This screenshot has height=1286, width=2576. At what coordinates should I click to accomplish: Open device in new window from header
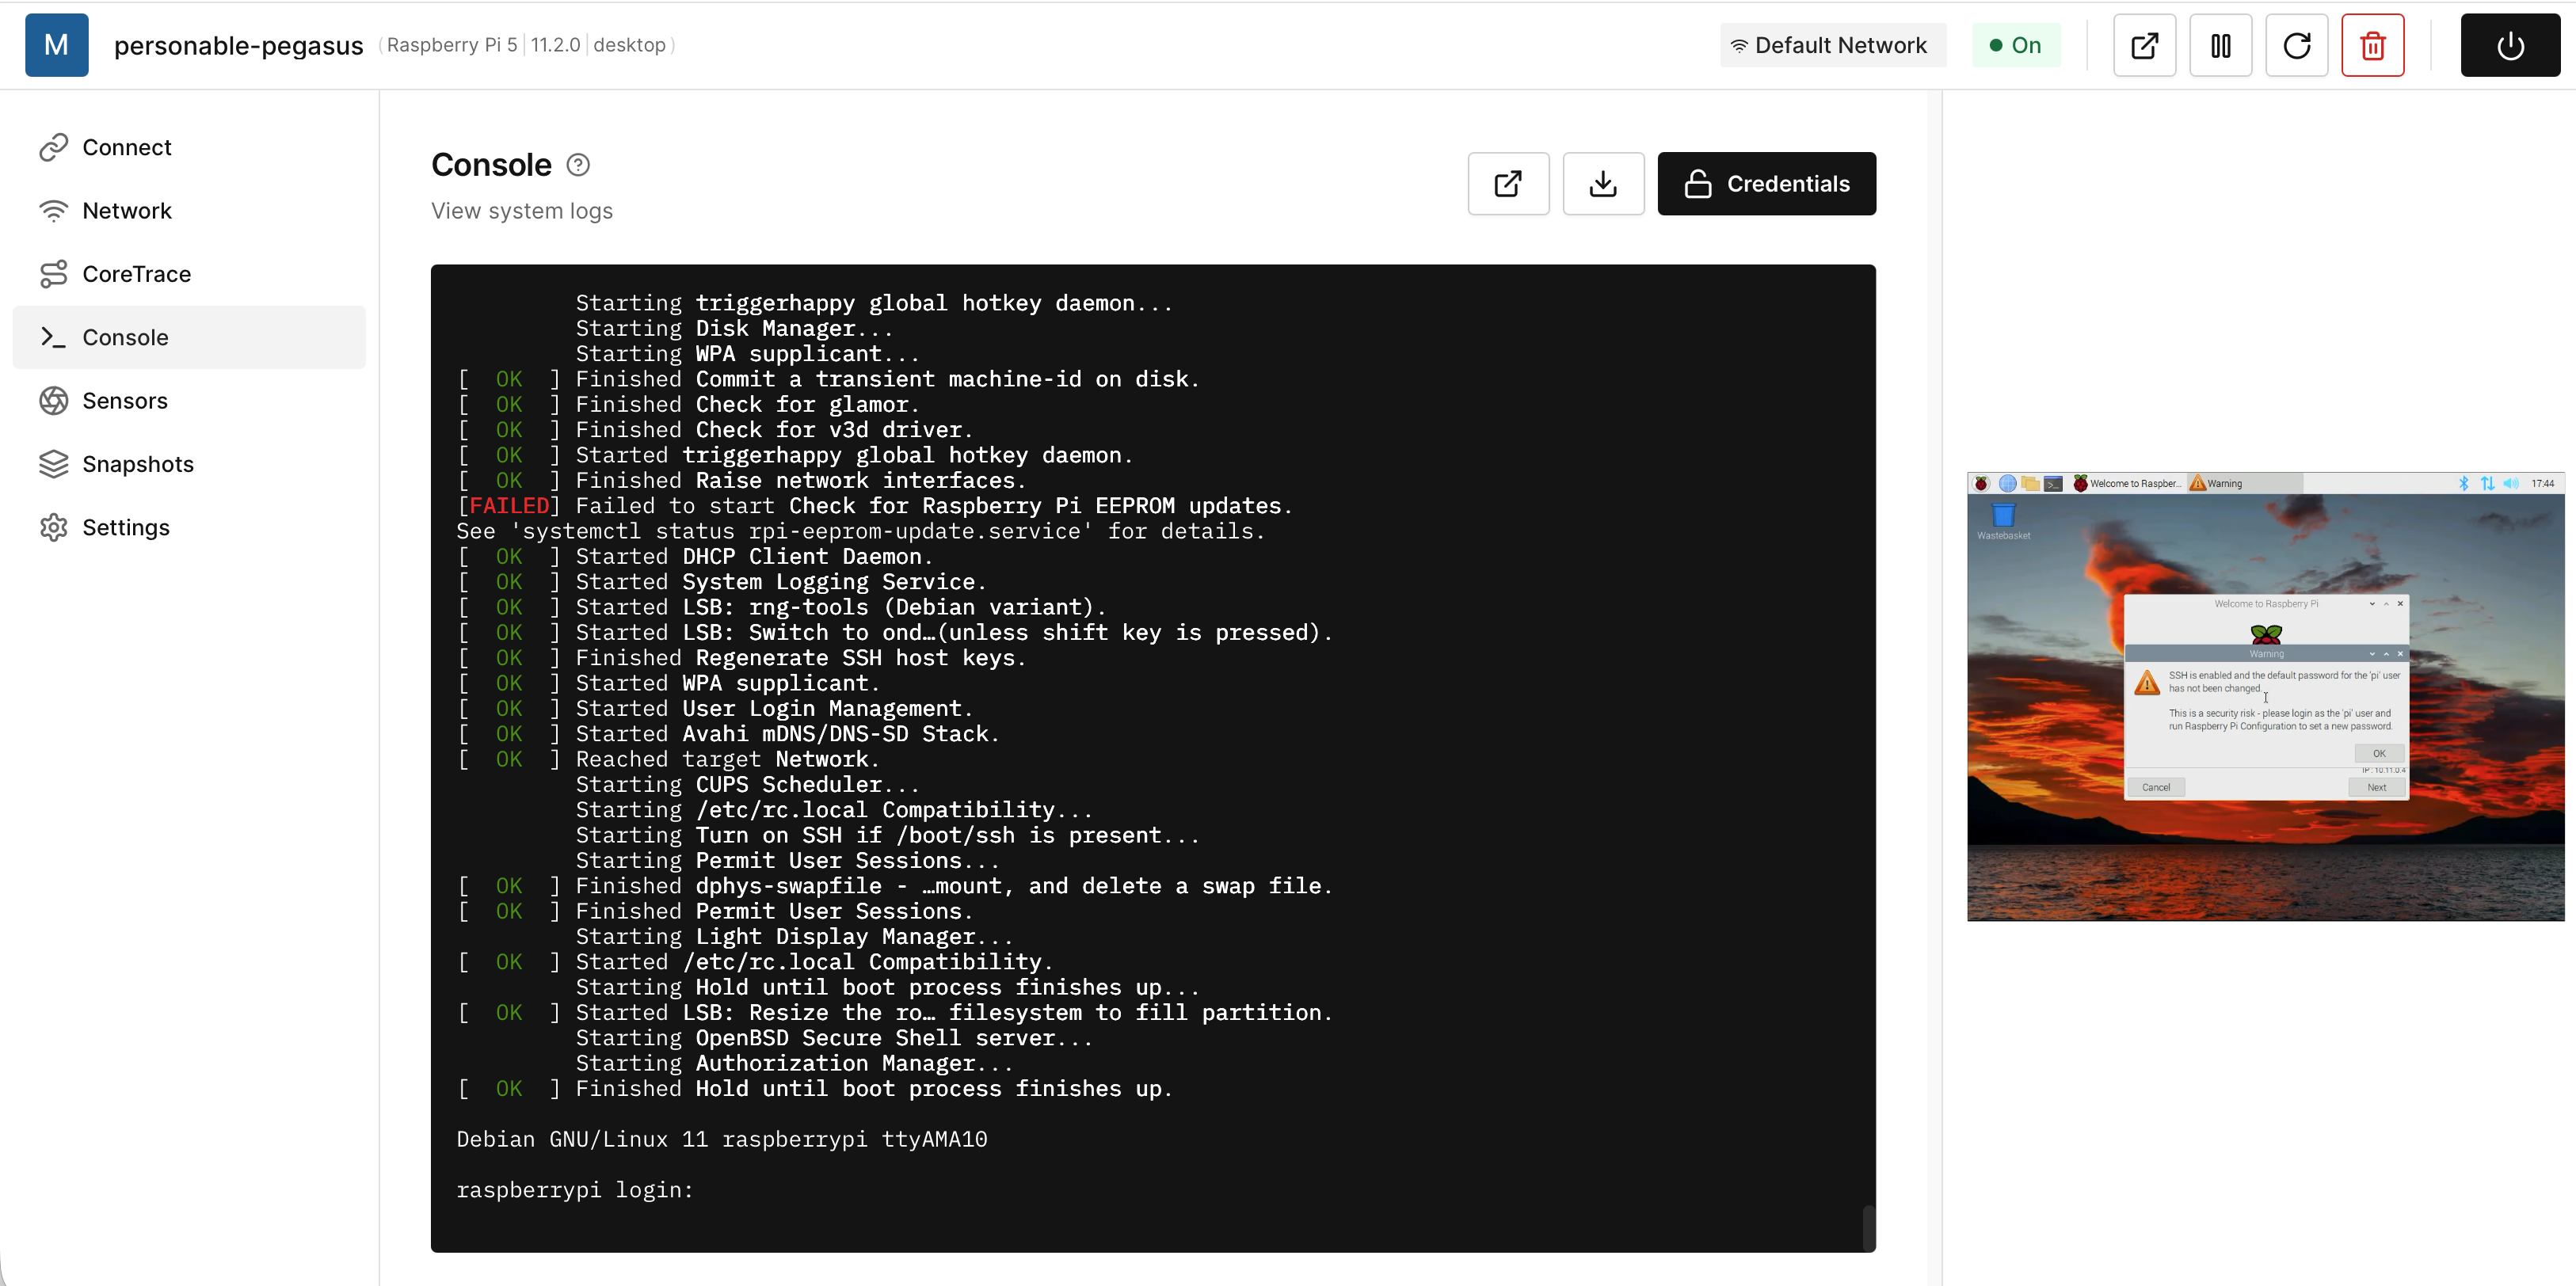coord(2144,45)
